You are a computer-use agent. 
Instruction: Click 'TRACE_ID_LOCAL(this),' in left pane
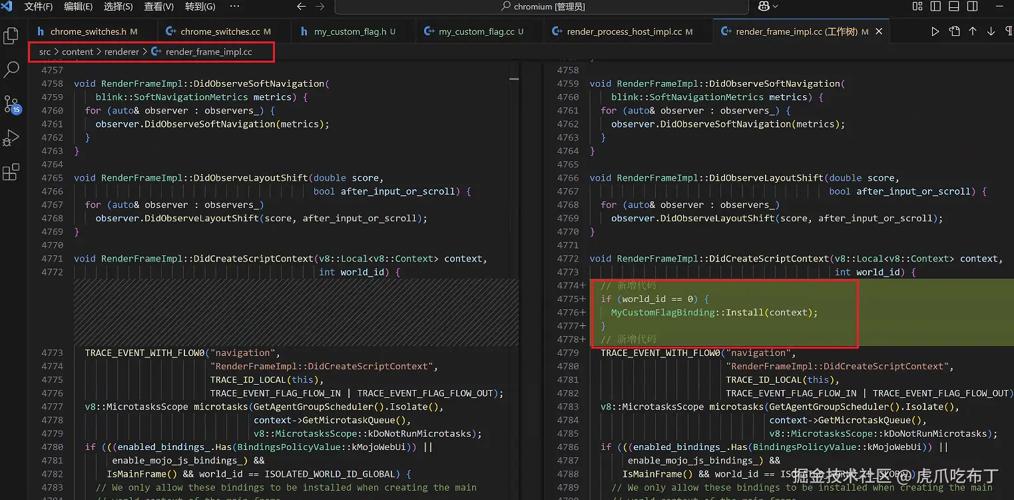tap(266, 380)
